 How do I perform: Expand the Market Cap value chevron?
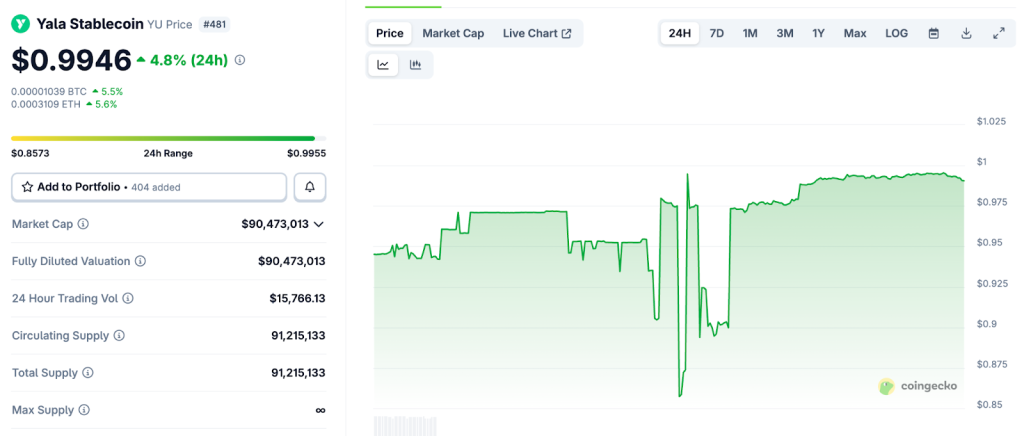(x=319, y=224)
